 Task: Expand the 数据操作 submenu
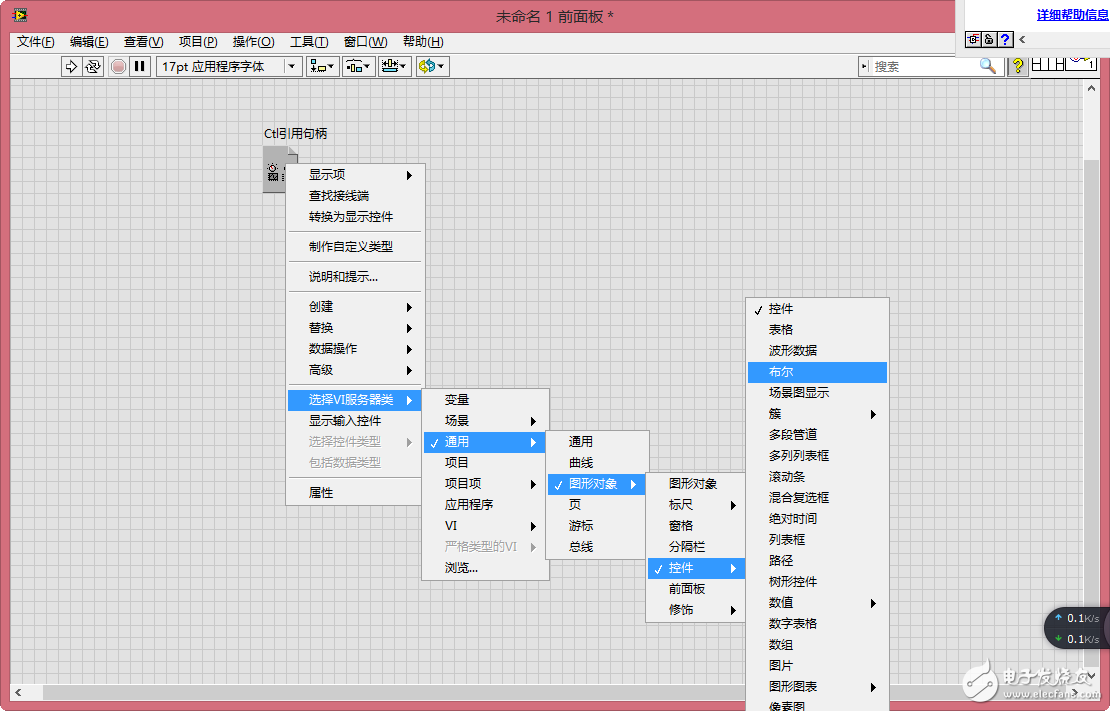[x=355, y=349]
